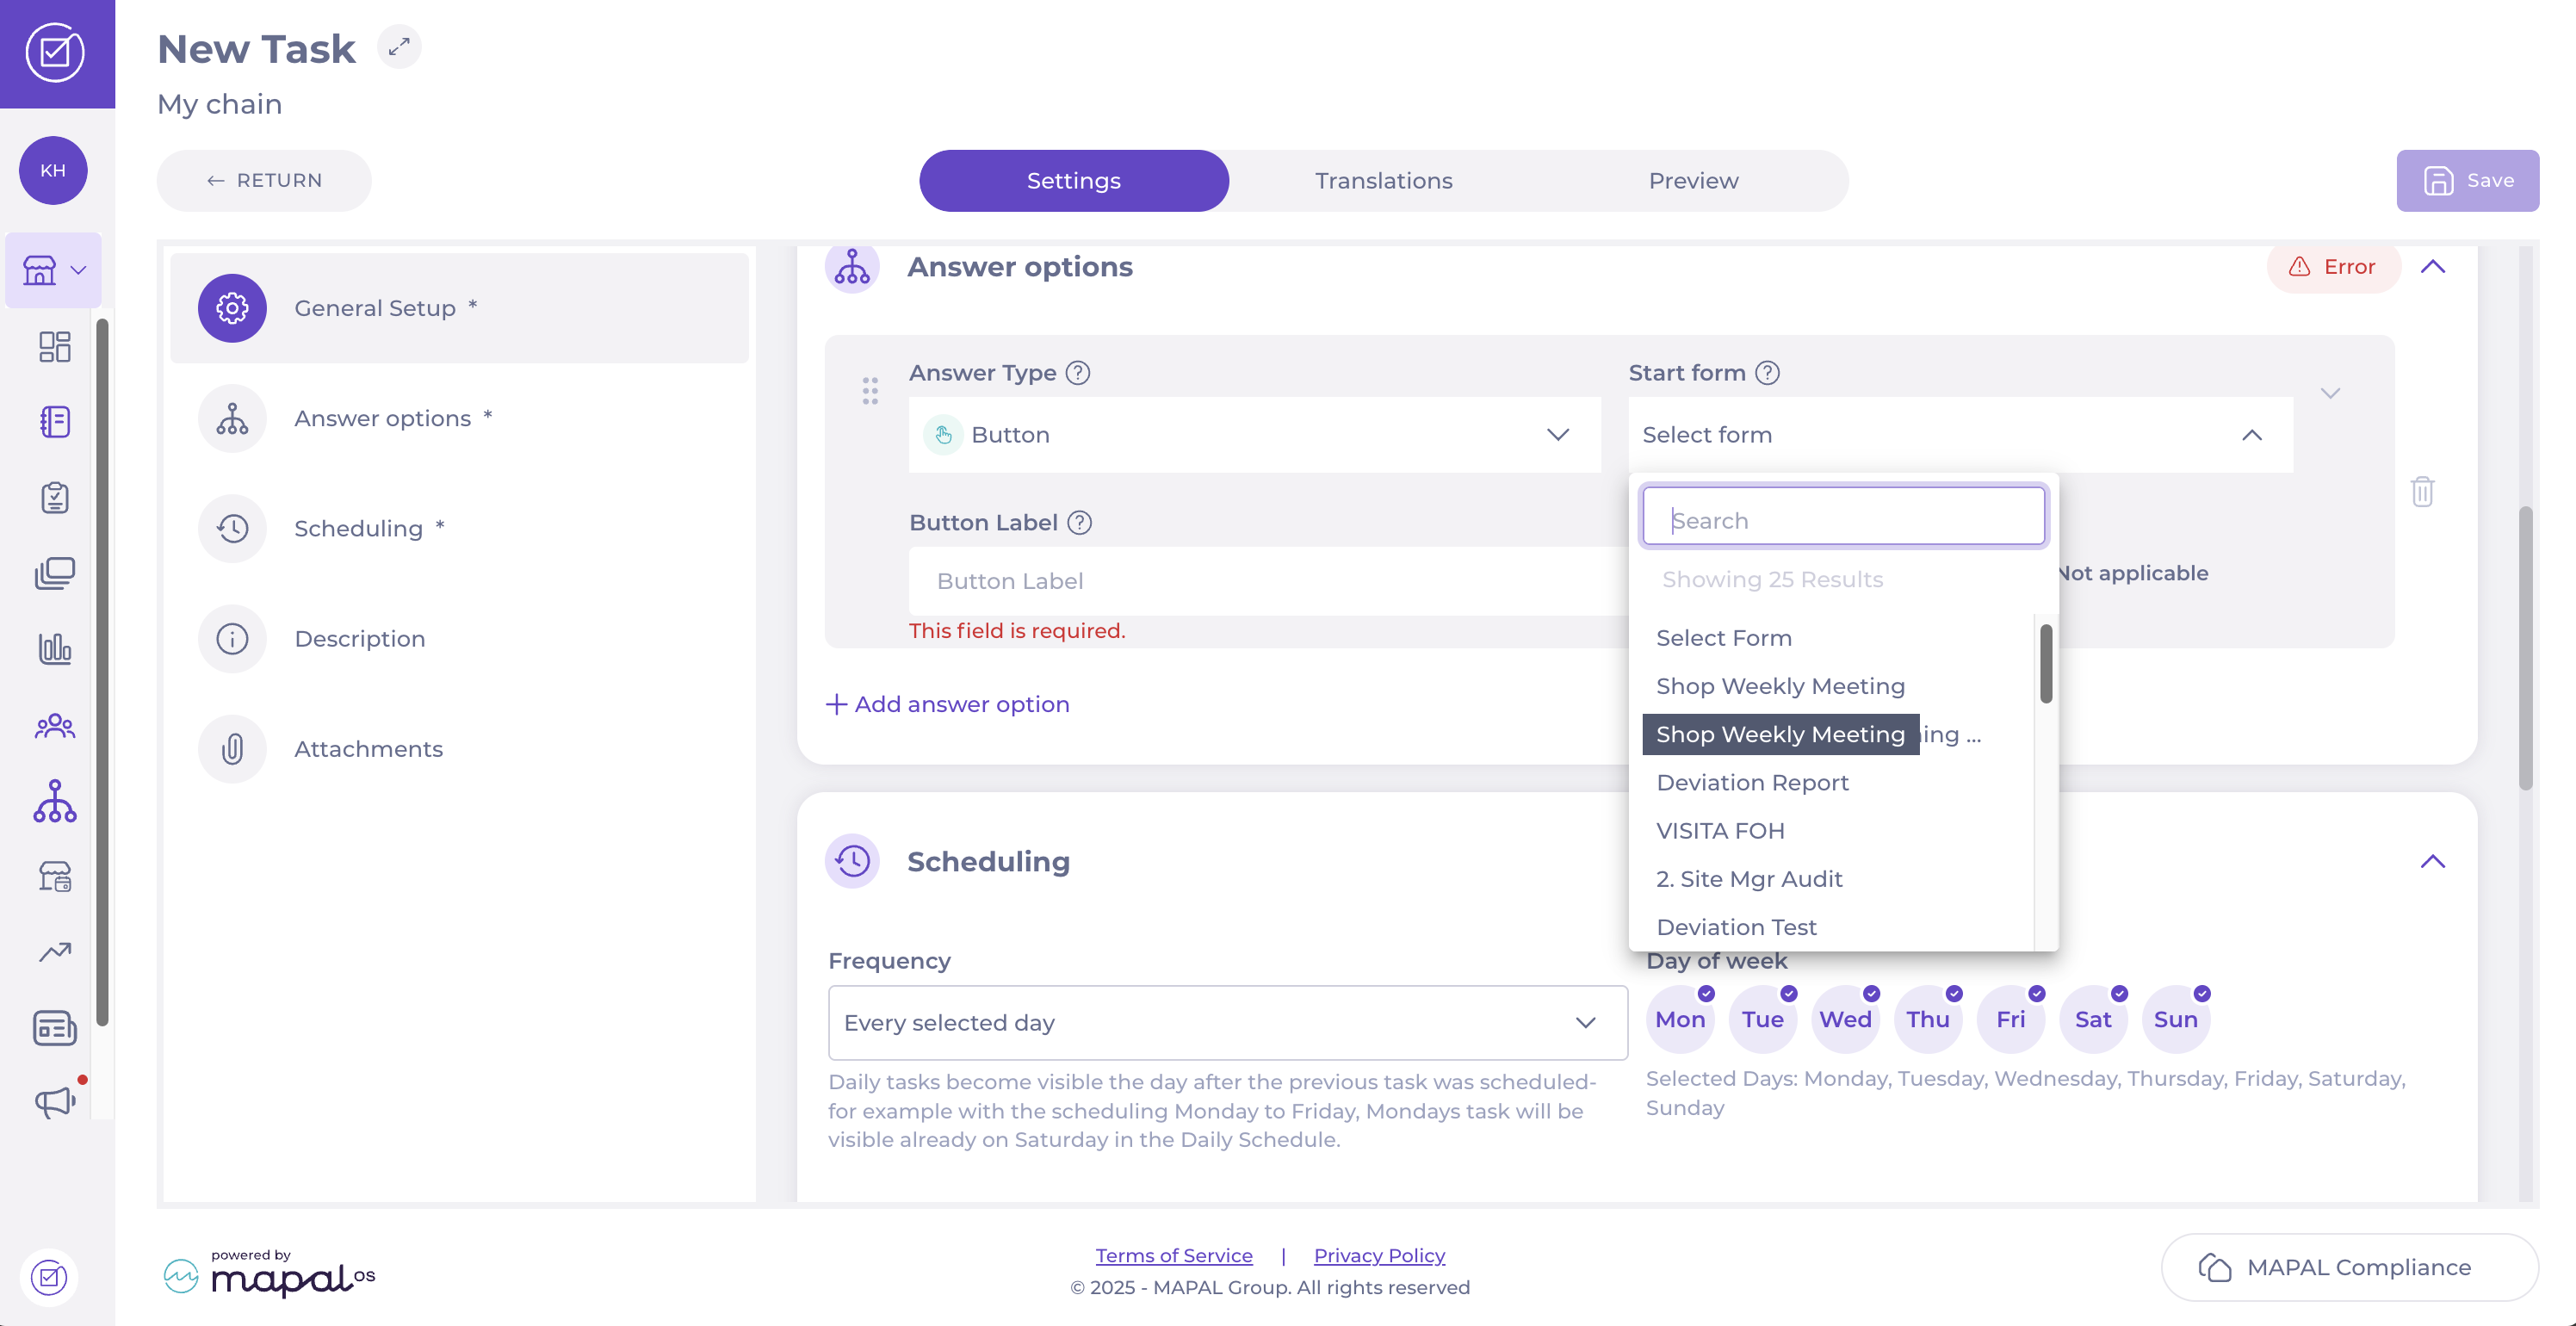
Task: Open the dashboard grid icon in sidebar
Action: pos(55,347)
